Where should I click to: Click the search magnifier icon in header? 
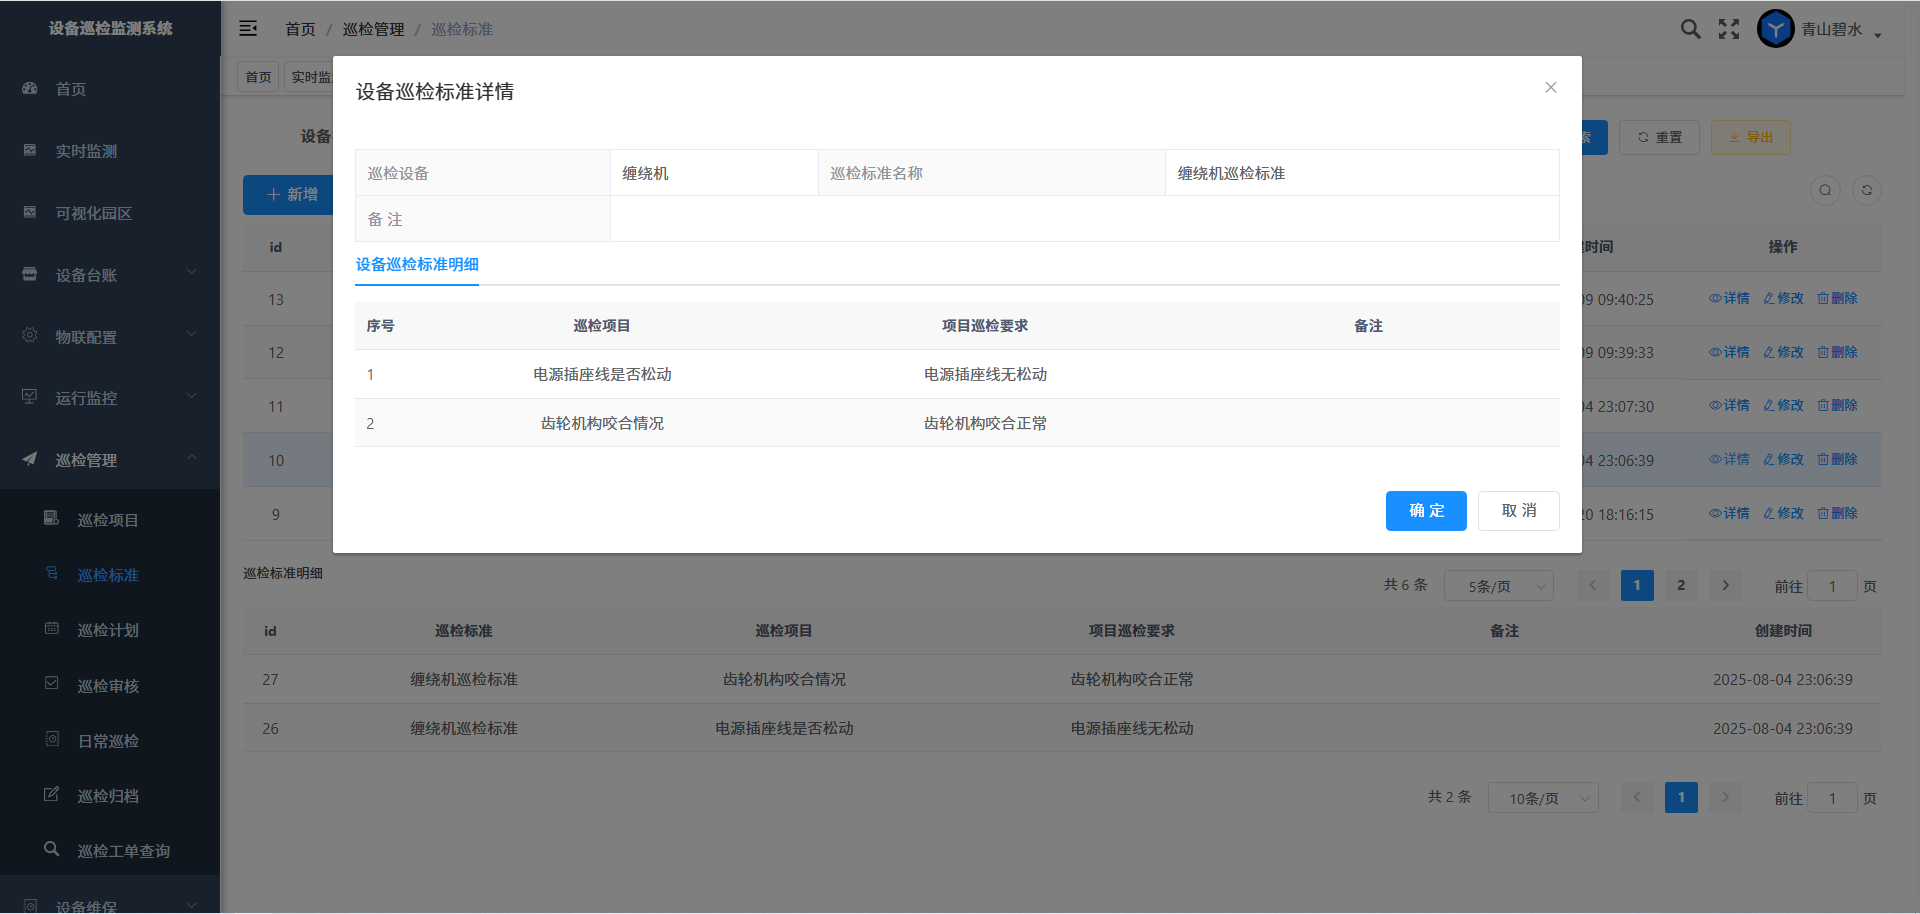tap(1690, 29)
